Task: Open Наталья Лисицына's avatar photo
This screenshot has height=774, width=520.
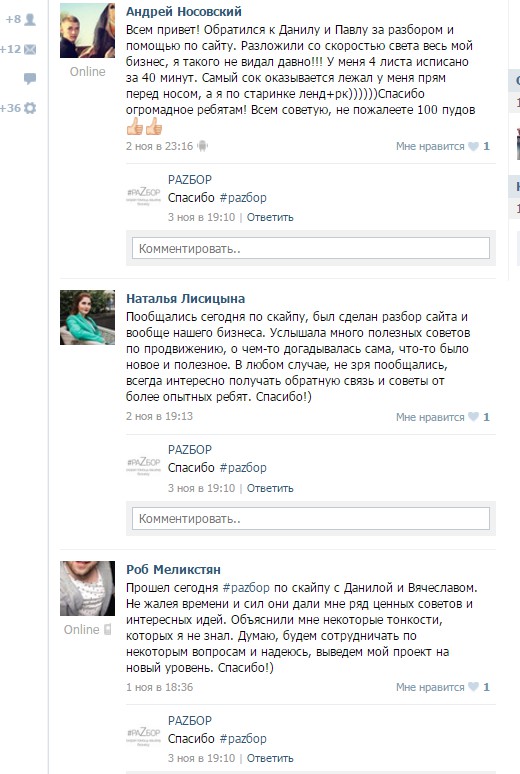Action: point(87,317)
